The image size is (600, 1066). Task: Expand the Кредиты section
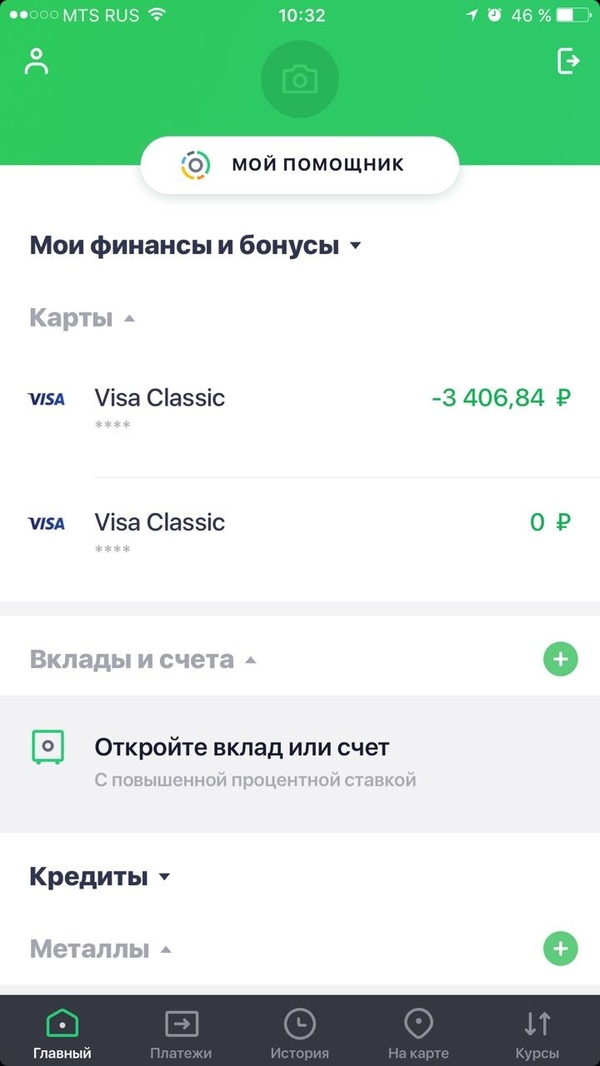click(x=165, y=877)
